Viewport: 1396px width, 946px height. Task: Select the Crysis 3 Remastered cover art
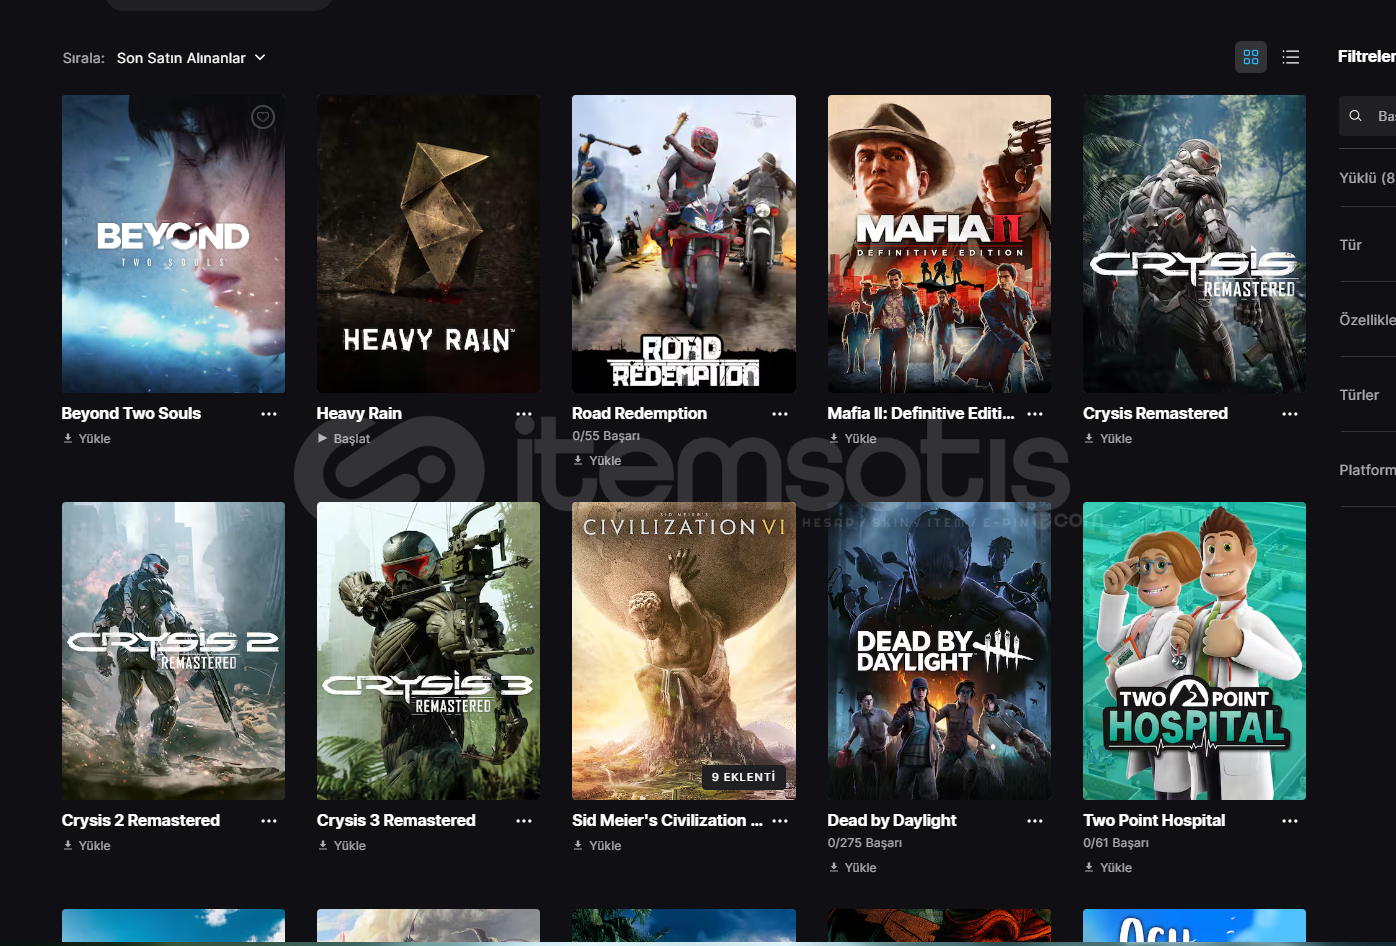click(428, 651)
